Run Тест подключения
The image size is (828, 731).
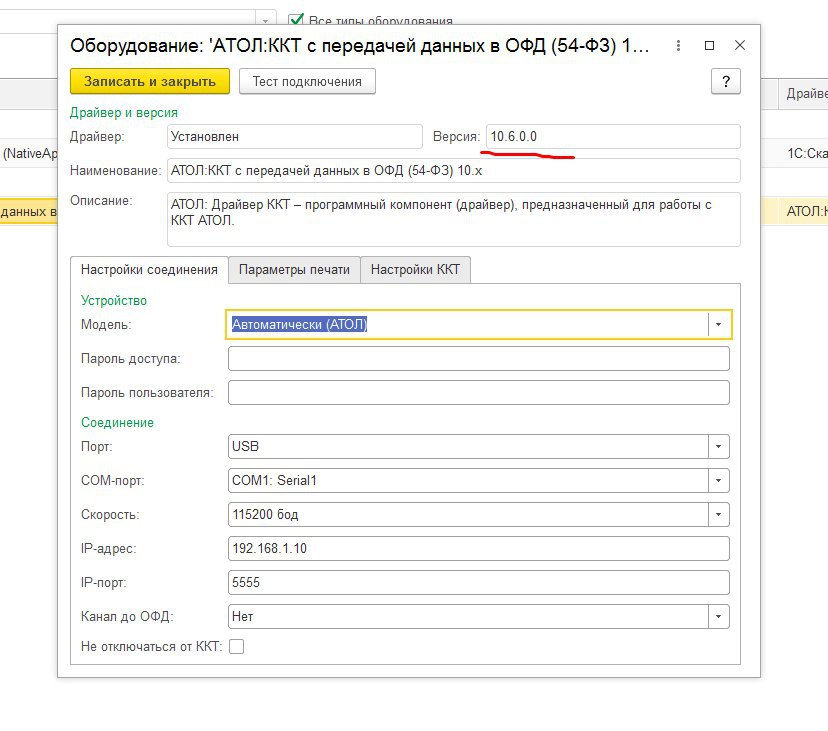point(307,81)
